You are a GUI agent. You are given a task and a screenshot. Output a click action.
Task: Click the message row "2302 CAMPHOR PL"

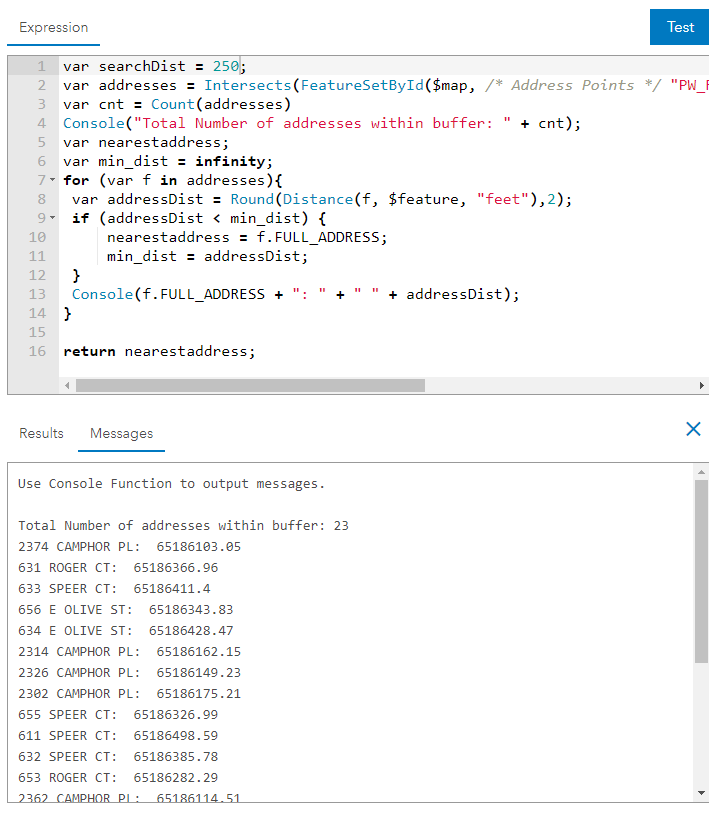(x=129, y=693)
